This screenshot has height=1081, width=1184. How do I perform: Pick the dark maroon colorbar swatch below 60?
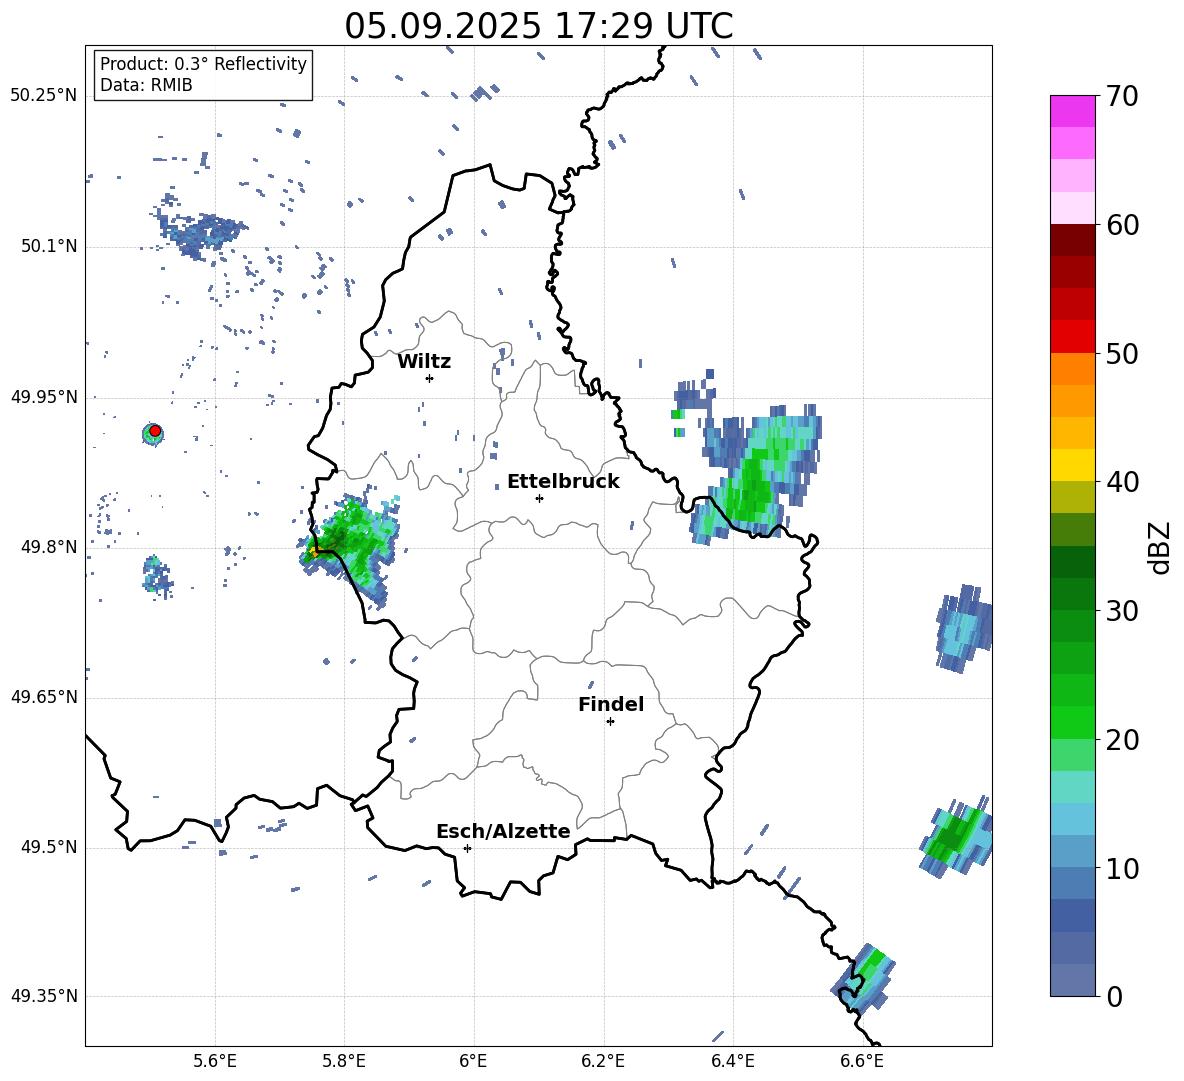point(1072,240)
